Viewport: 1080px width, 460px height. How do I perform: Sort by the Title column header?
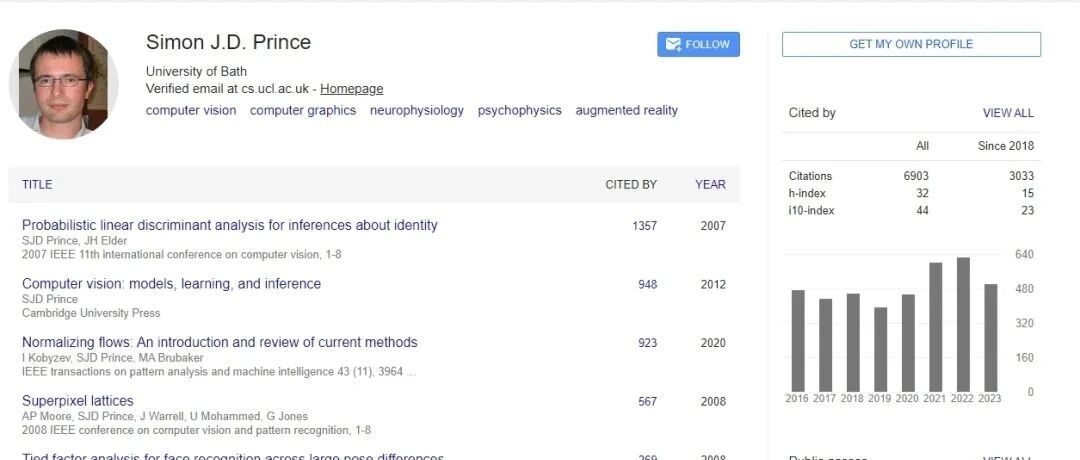(37, 185)
